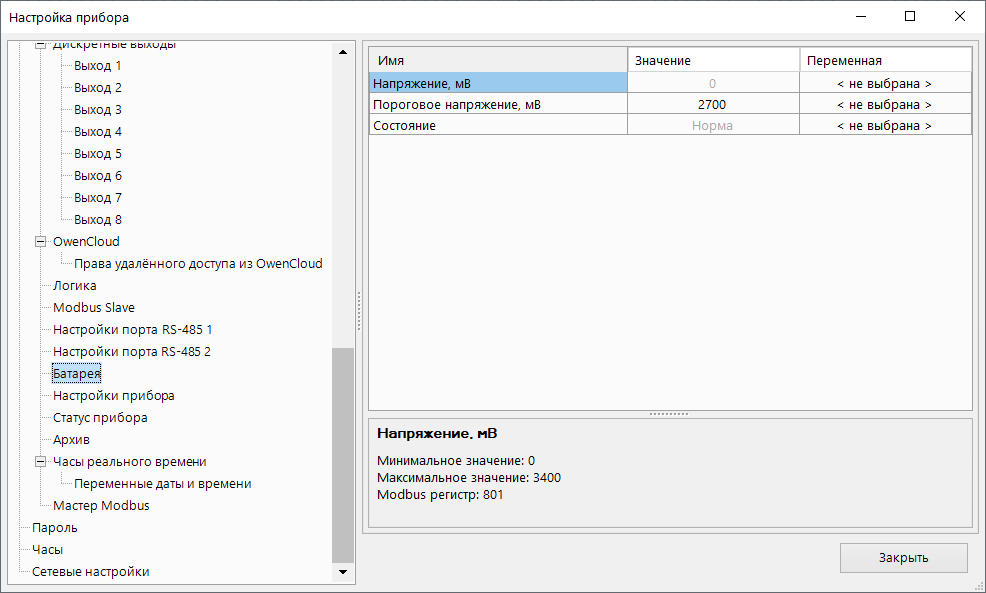The height and width of the screenshot is (593, 986).
Task: Click the Имя column header
Action: click(498, 61)
